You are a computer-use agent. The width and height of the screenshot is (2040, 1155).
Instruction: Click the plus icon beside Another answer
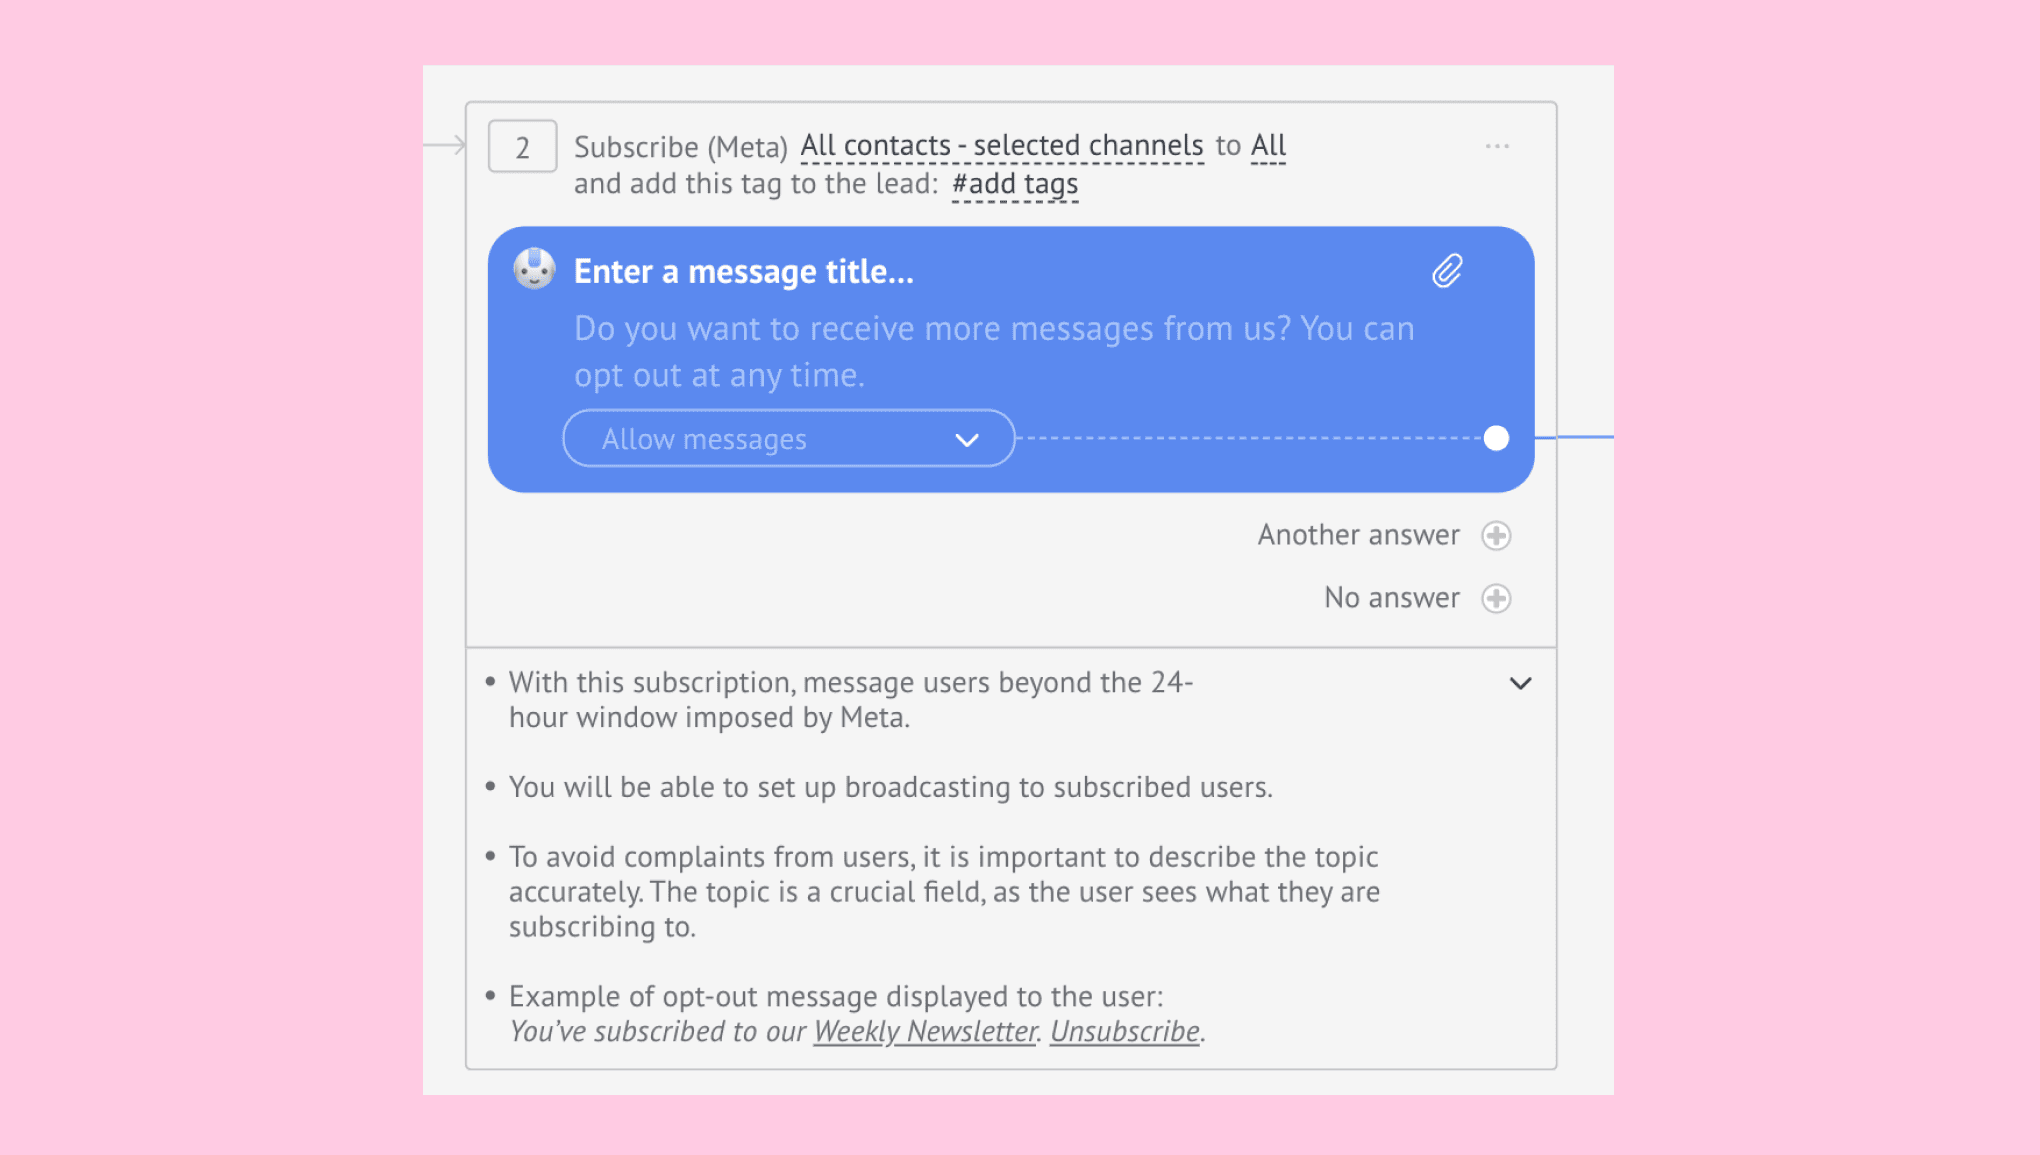click(1496, 536)
